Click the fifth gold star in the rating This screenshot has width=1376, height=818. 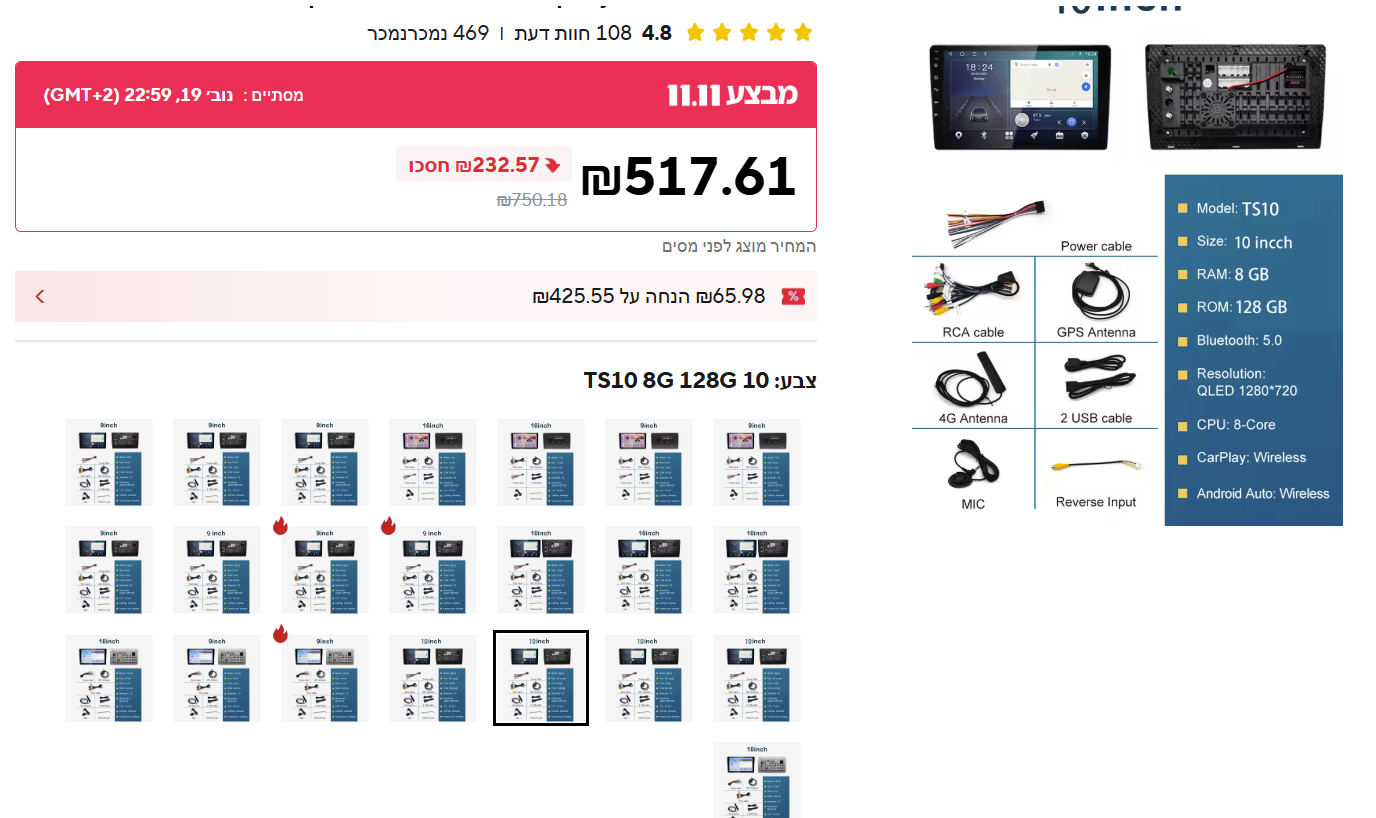point(802,32)
